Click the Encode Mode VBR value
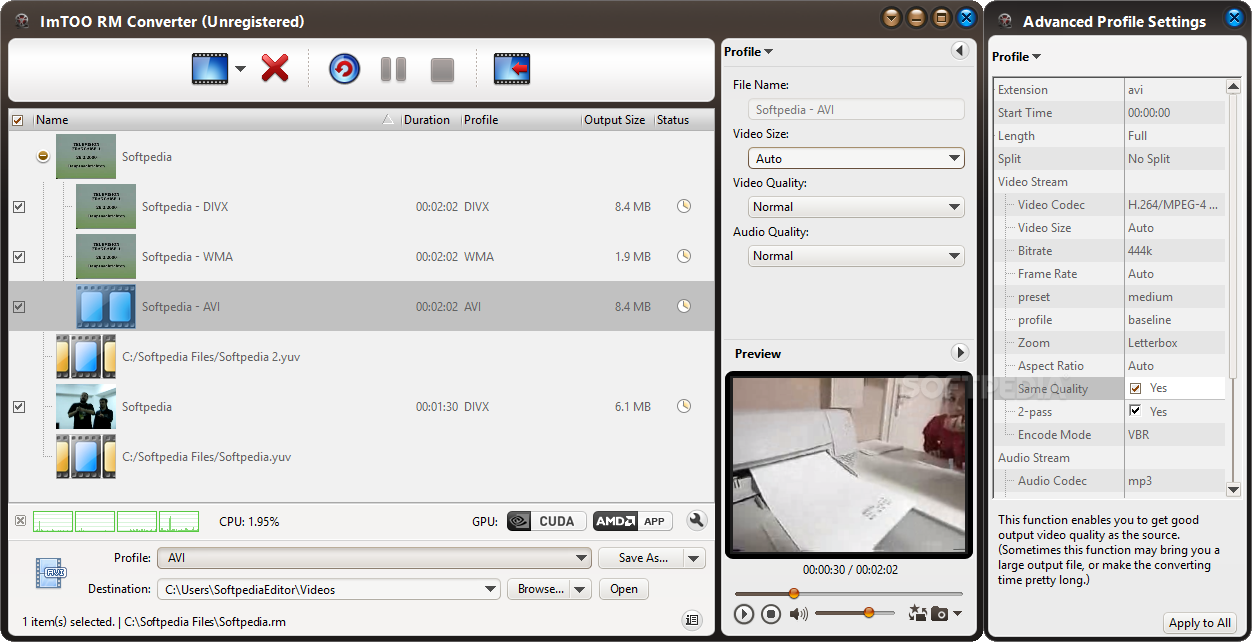Viewport: 1252px width, 642px height. [1174, 435]
